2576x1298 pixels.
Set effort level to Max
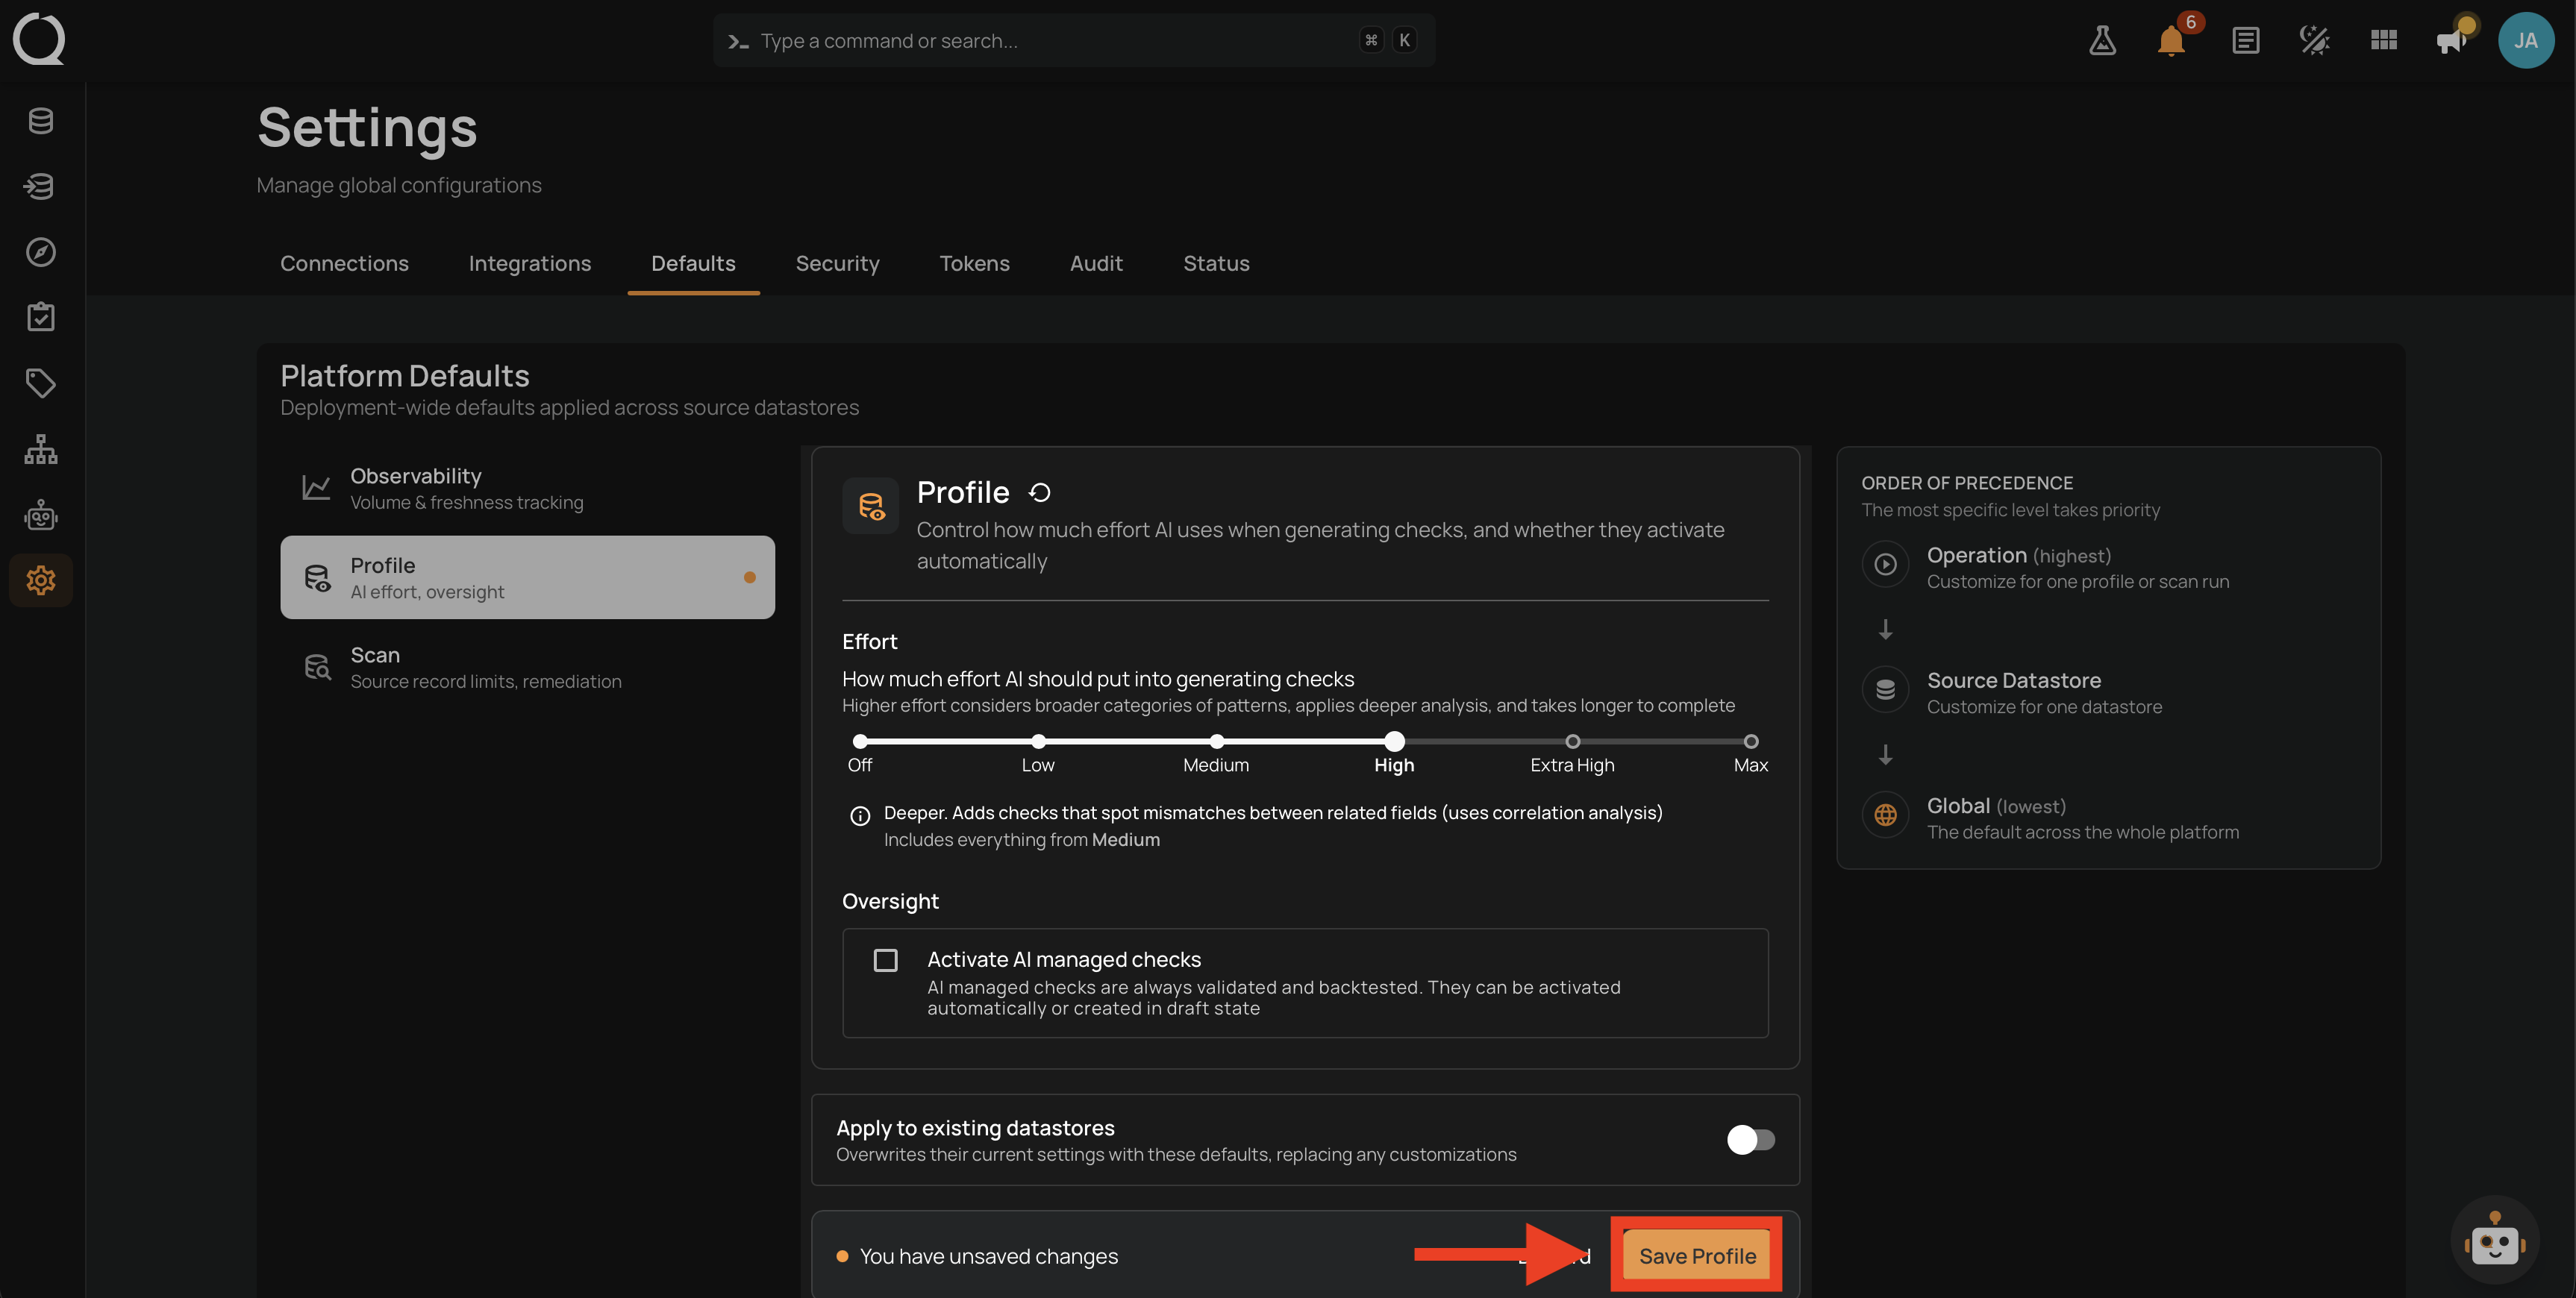point(1750,741)
